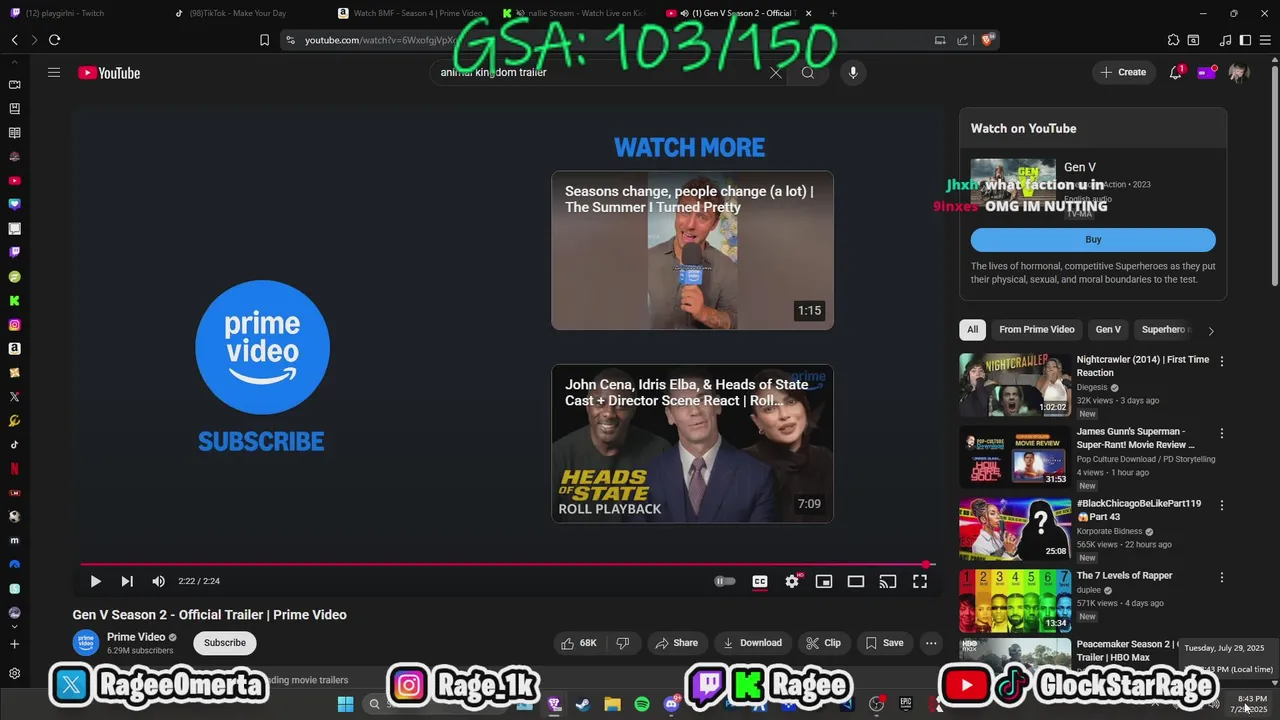
Task: Open a new browser tab
Action: click(x=833, y=13)
